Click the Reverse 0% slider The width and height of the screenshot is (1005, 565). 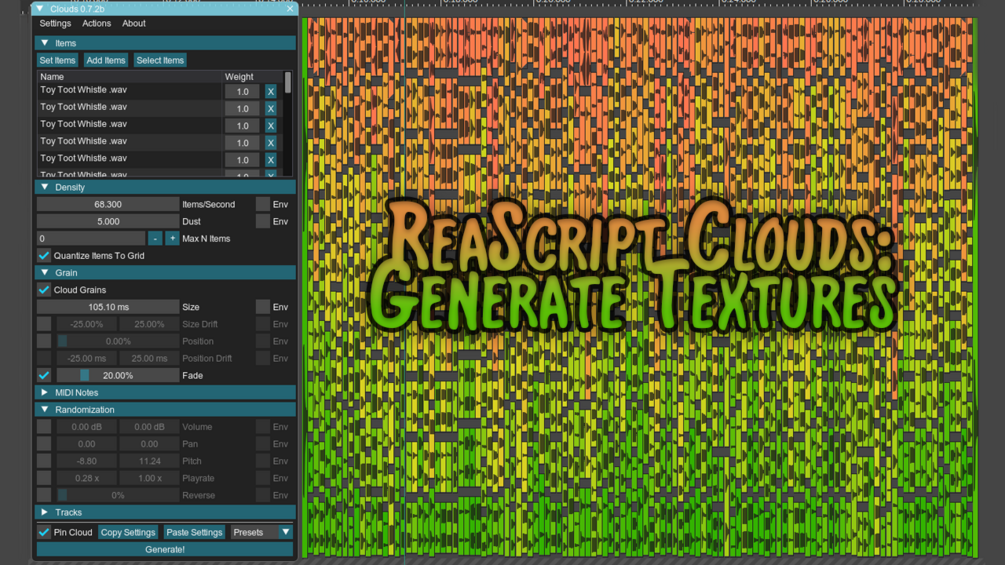pos(118,495)
